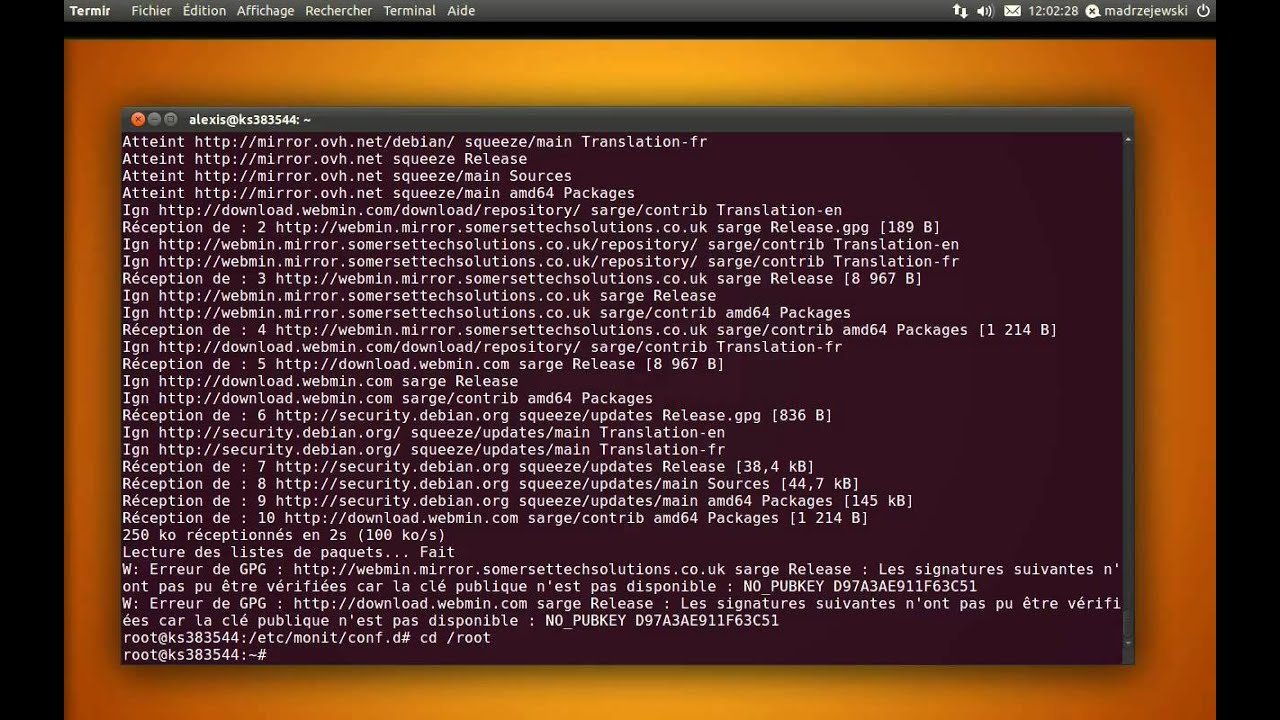Open the Rechercher menu
Screen dimensions: 1280x720
[x=338, y=11]
